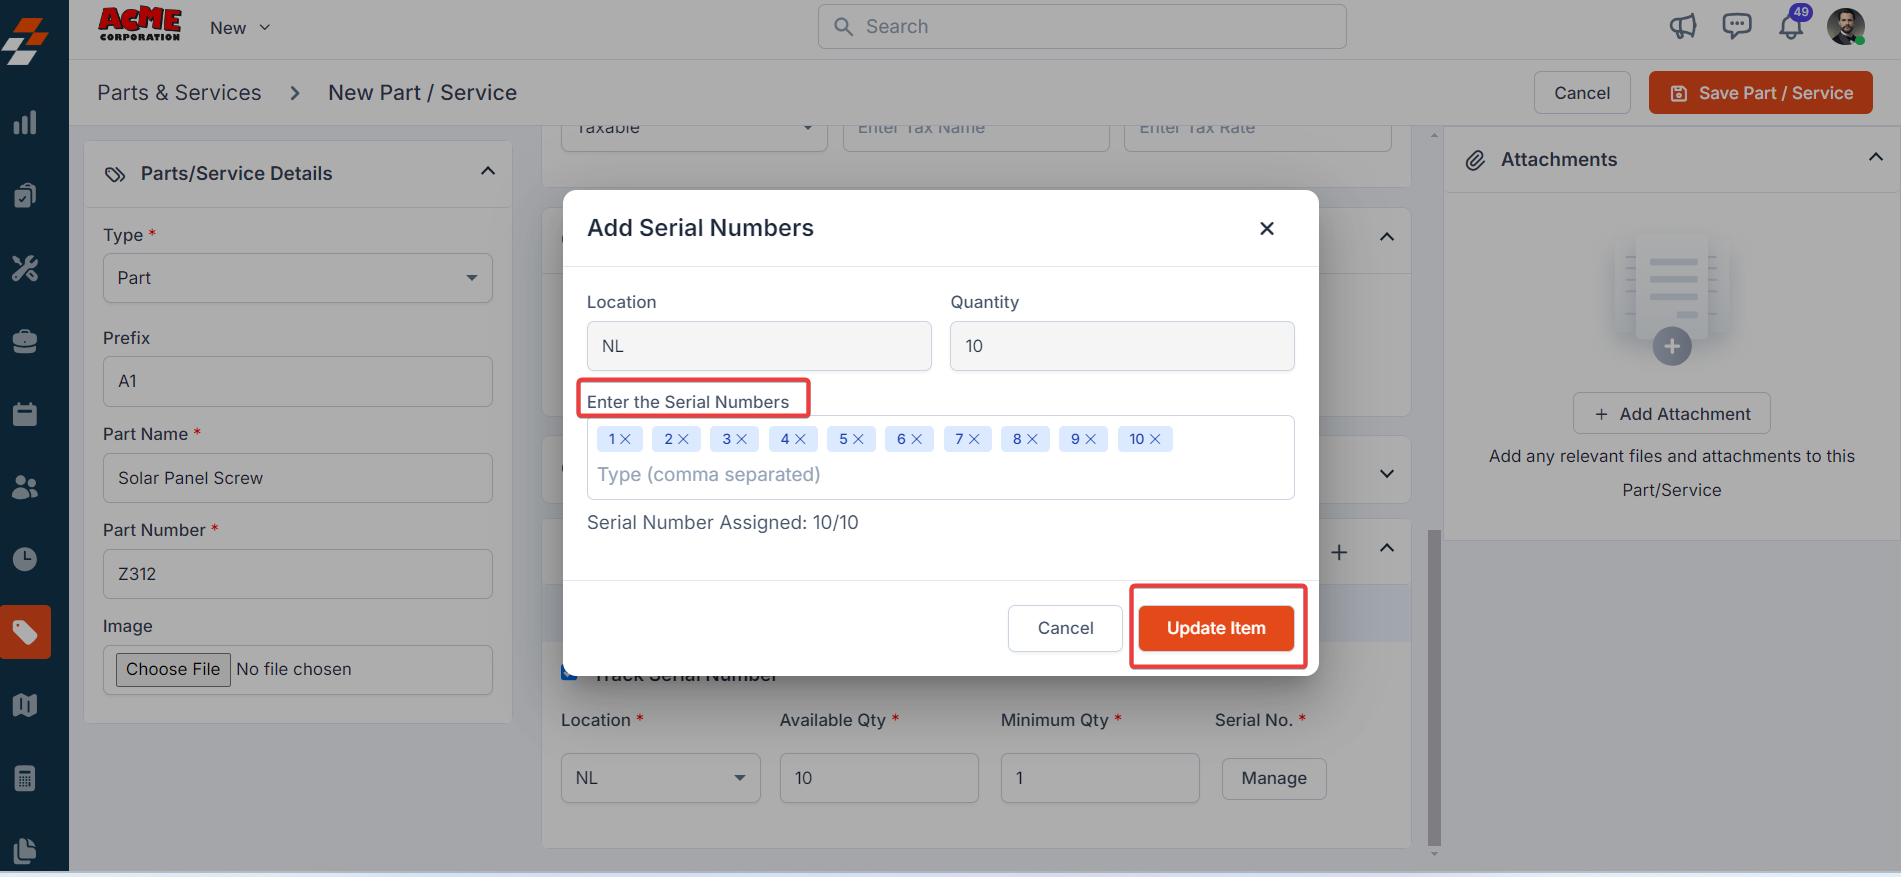1901x877 pixels.
Task: Open the Type dropdown showing Part
Action: point(297,278)
